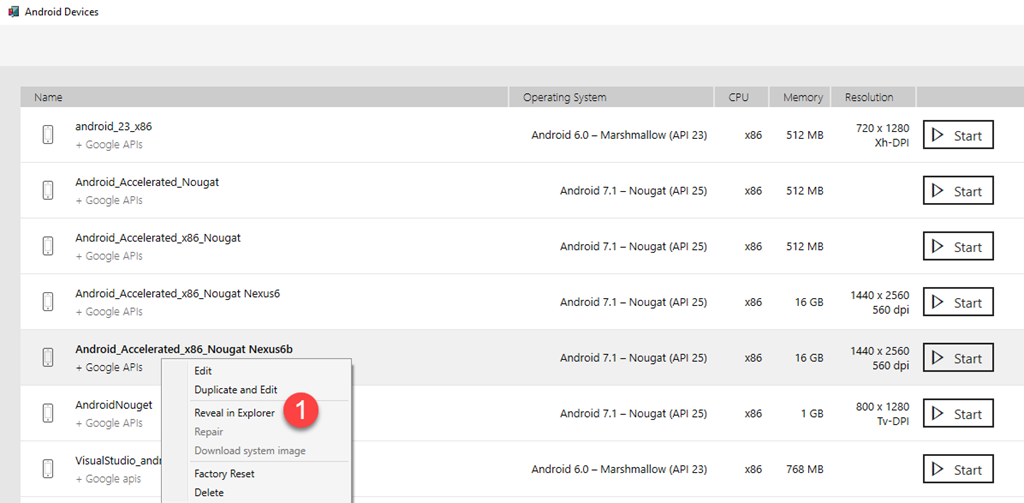Launch the VisualStudio_android emulator with Start

[x=957, y=469]
